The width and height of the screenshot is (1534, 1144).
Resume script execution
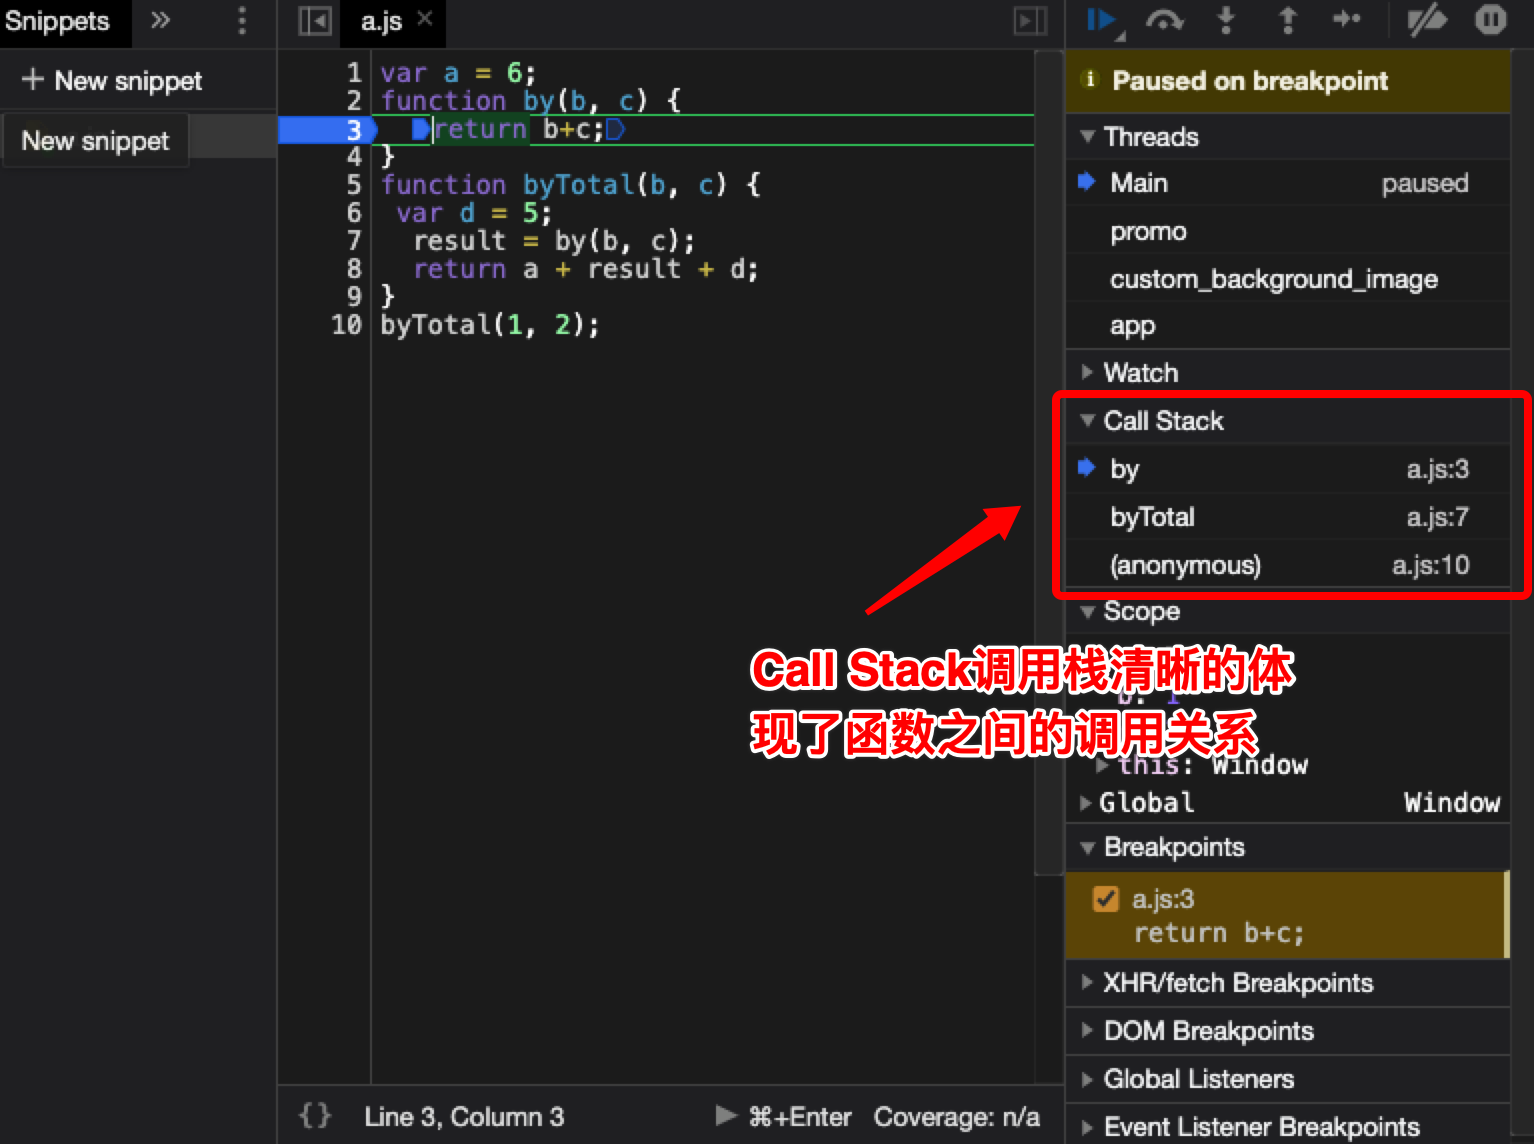[1102, 20]
